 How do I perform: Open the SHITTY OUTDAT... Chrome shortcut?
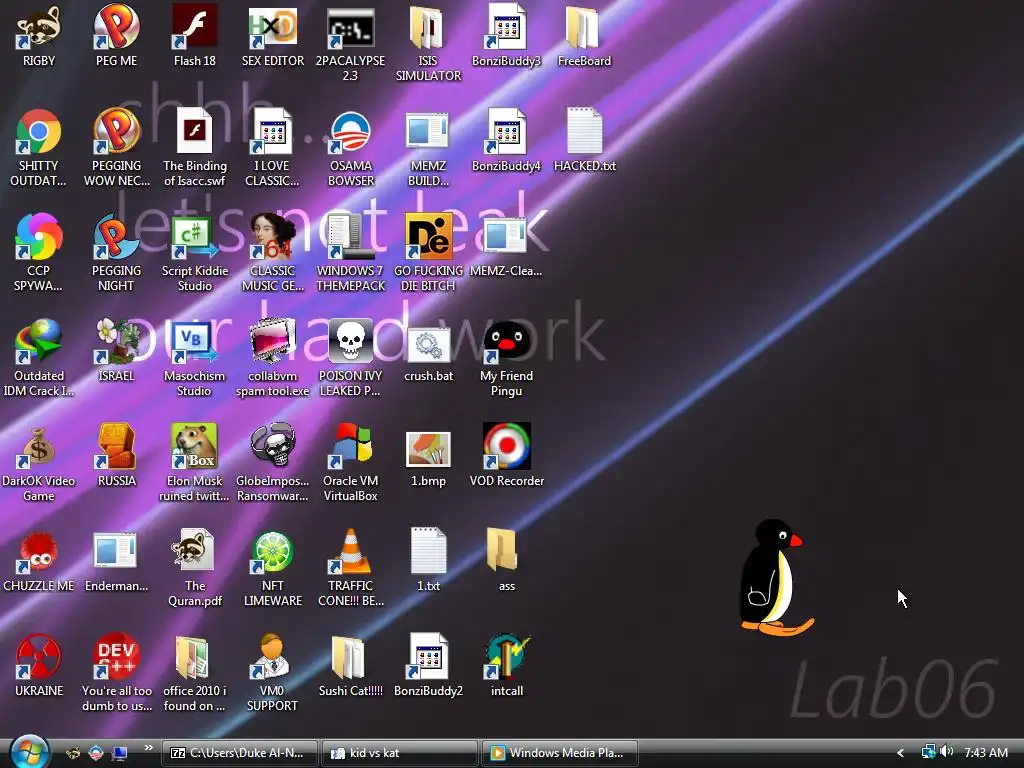point(39,132)
